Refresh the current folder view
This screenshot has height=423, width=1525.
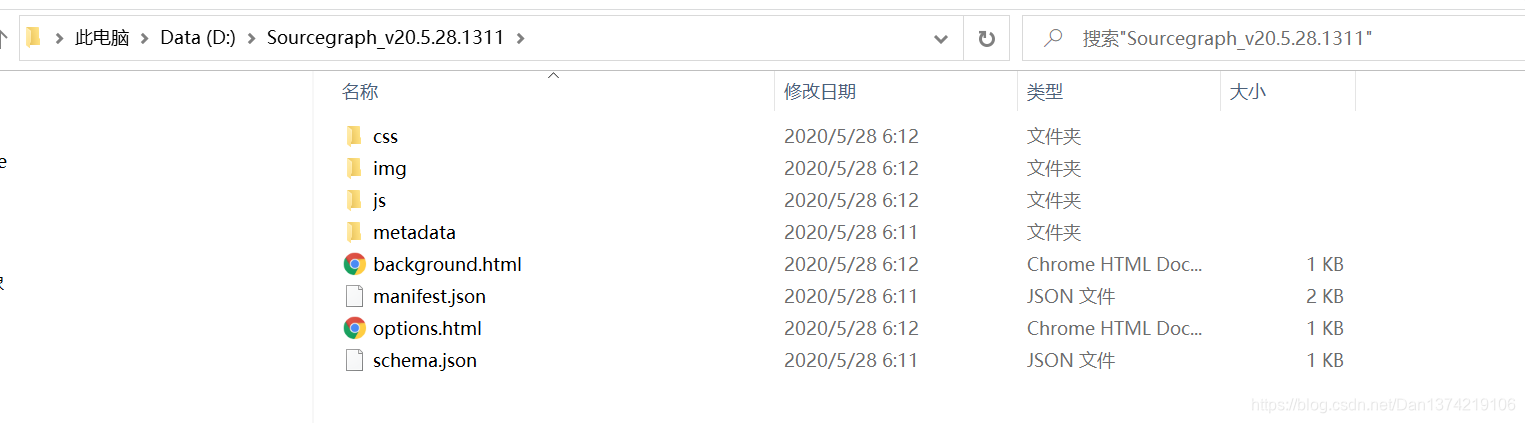pyautogui.click(x=987, y=39)
